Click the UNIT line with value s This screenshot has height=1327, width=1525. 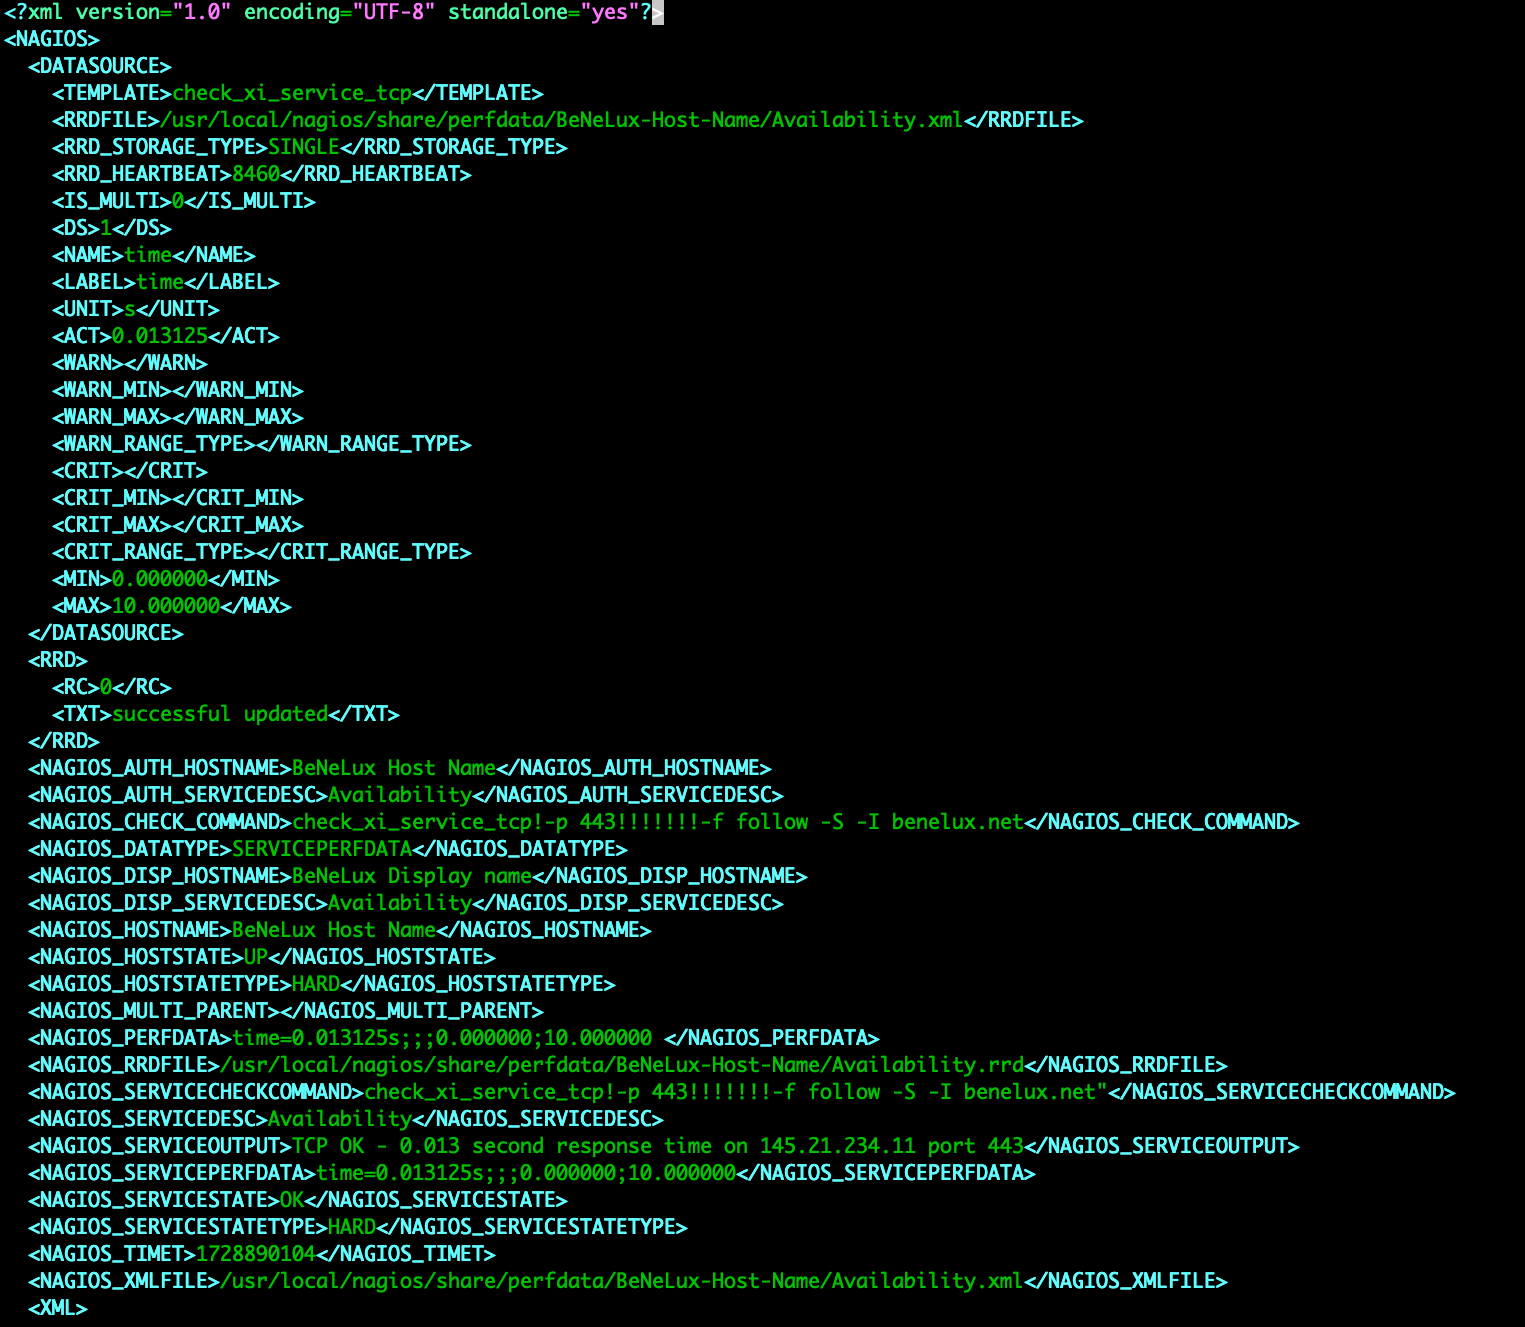pos(136,309)
